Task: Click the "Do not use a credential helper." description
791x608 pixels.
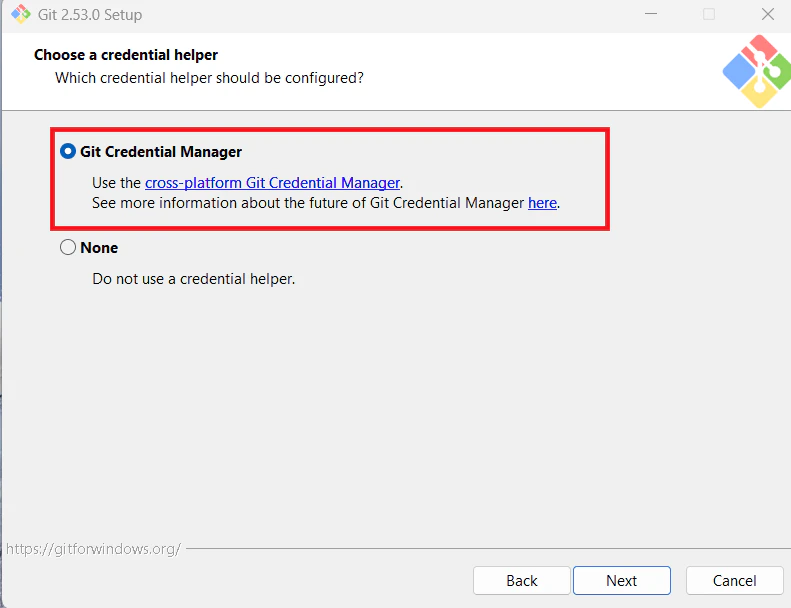Action: pyautogui.click(x=193, y=279)
